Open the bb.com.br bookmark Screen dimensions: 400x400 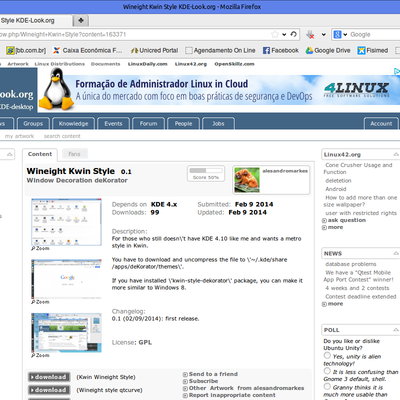click(x=26, y=50)
